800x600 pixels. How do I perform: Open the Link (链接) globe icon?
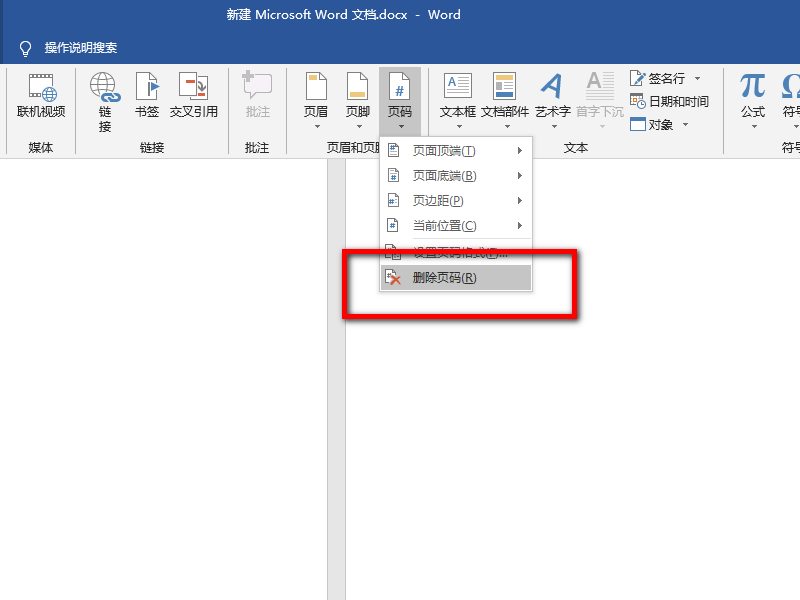(105, 87)
